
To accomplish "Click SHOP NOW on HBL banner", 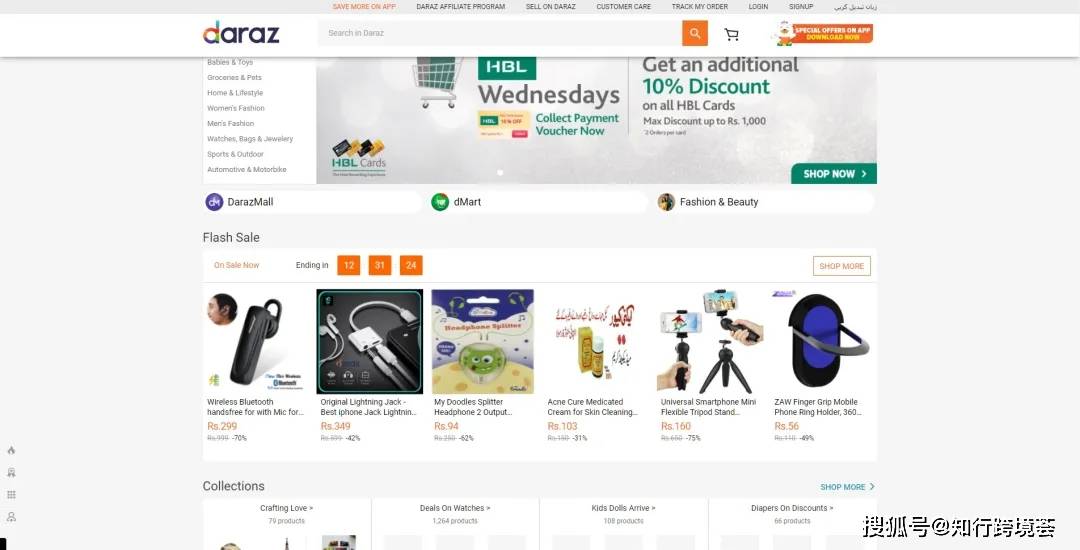I will 833,173.
